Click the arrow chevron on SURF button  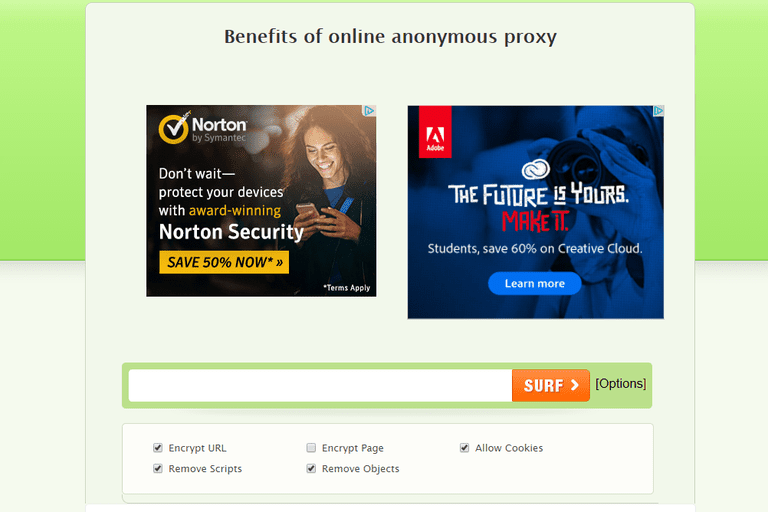pyautogui.click(x=575, y=385)
